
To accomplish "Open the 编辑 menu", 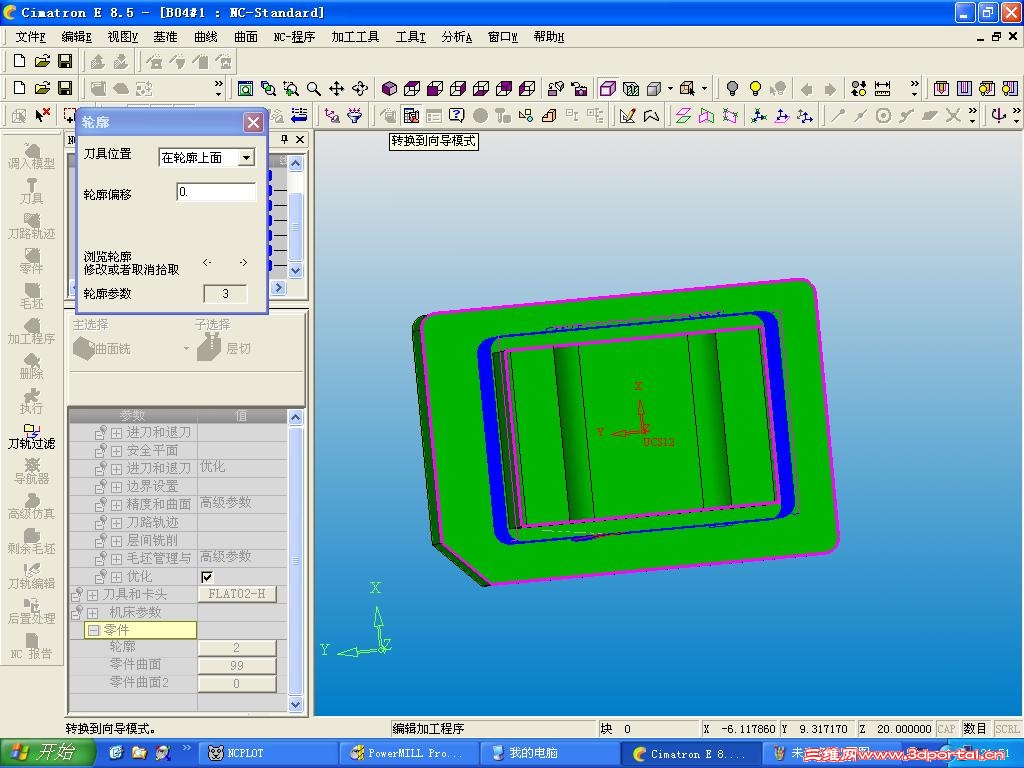I will point(76,37).
